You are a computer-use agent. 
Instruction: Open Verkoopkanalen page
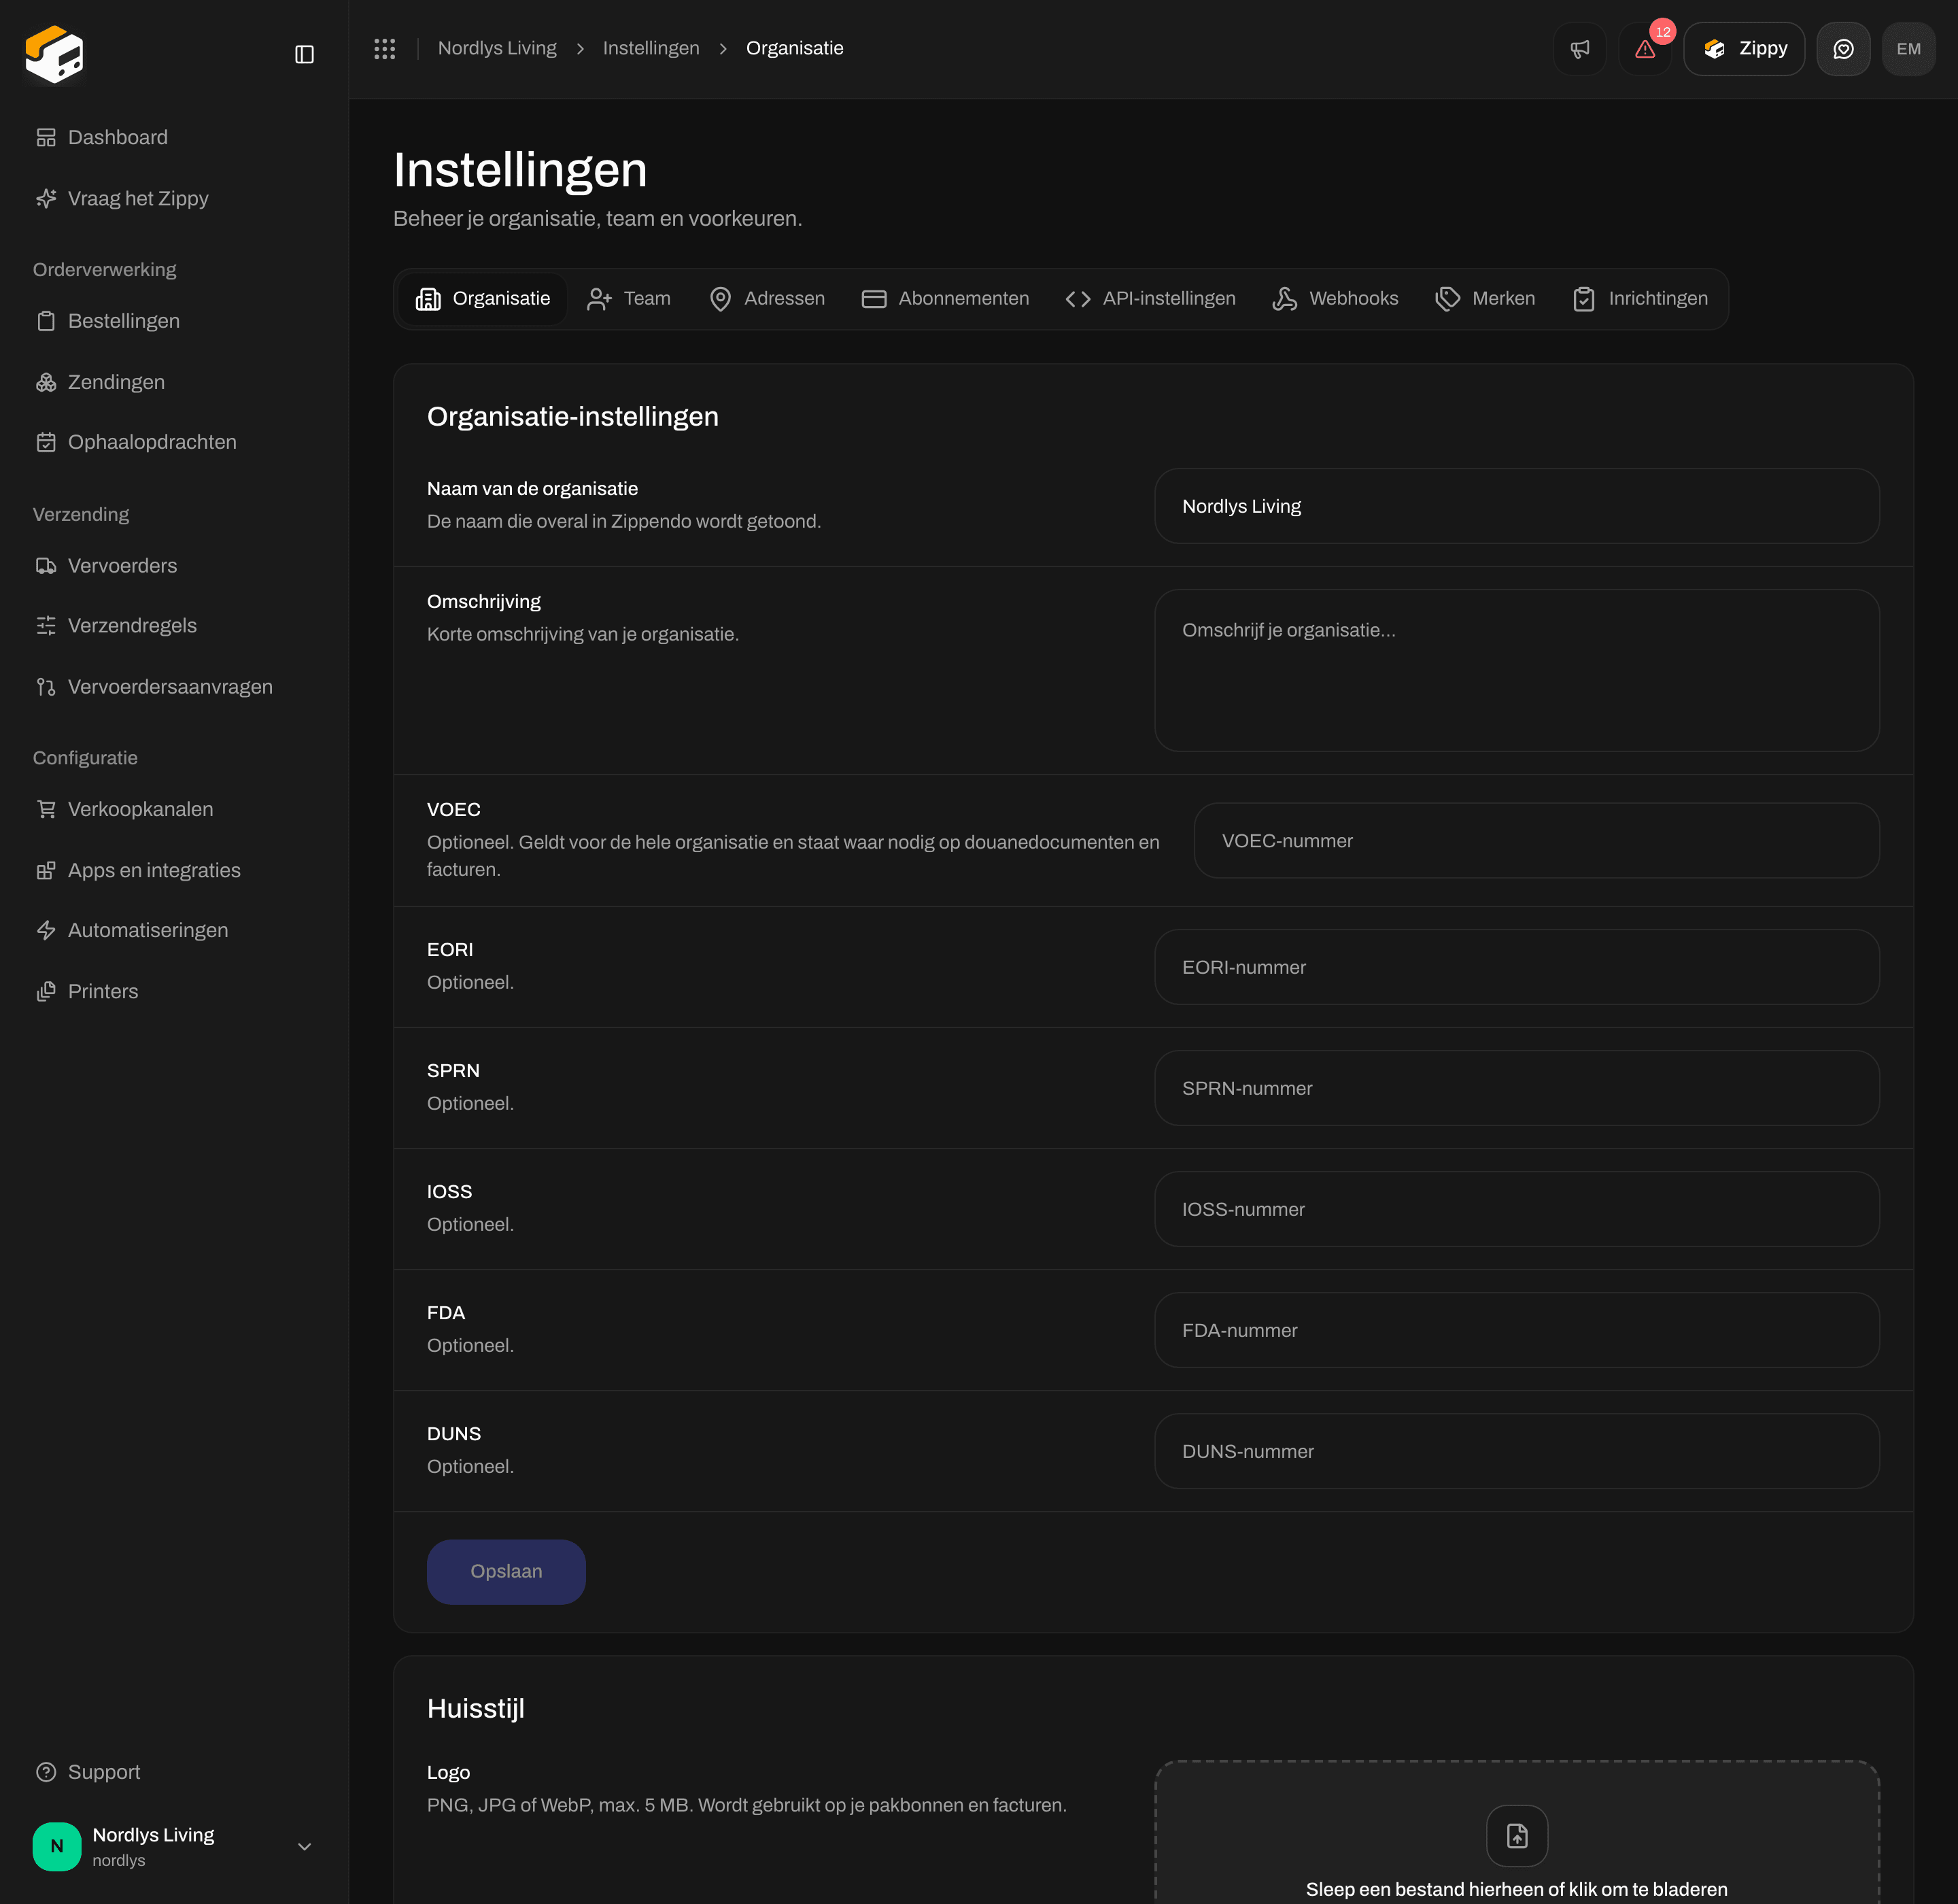click(174, 809)
